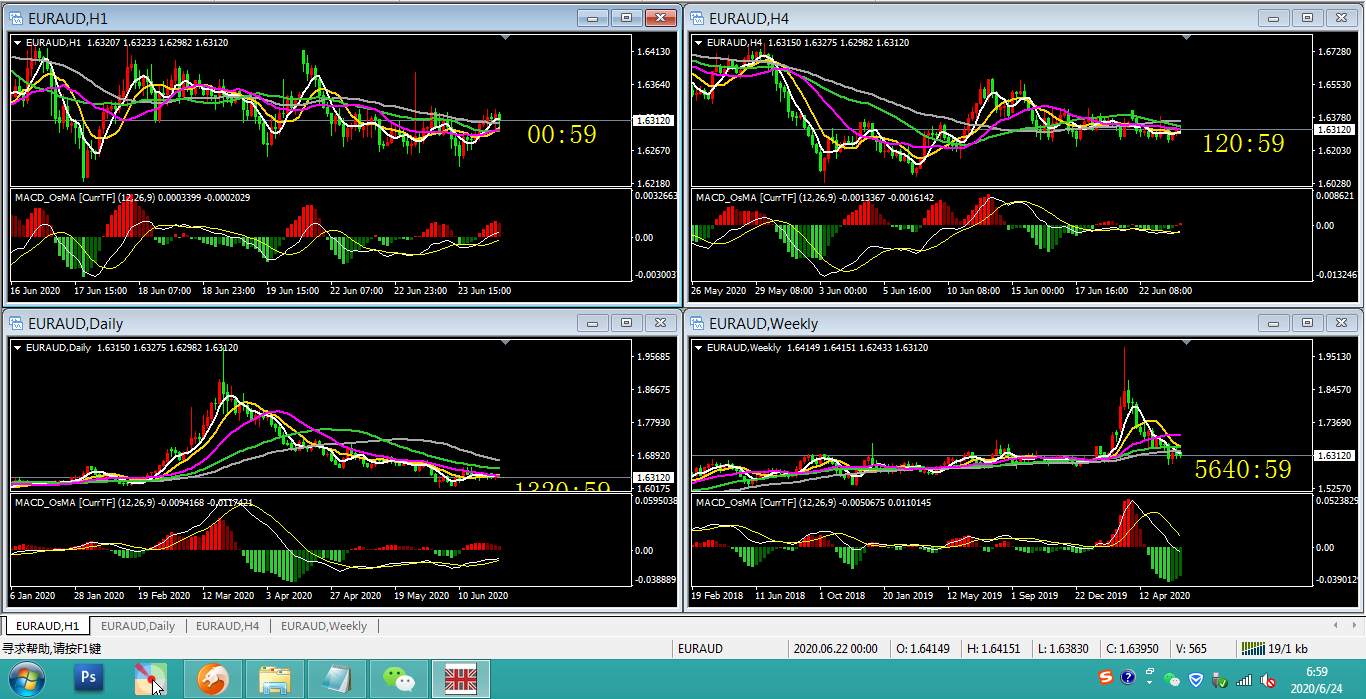Image resolution: width=1366 pixels, height=699 pixels.
Task: Open File Explorer from the taskbar
Action: pos(274,679)
